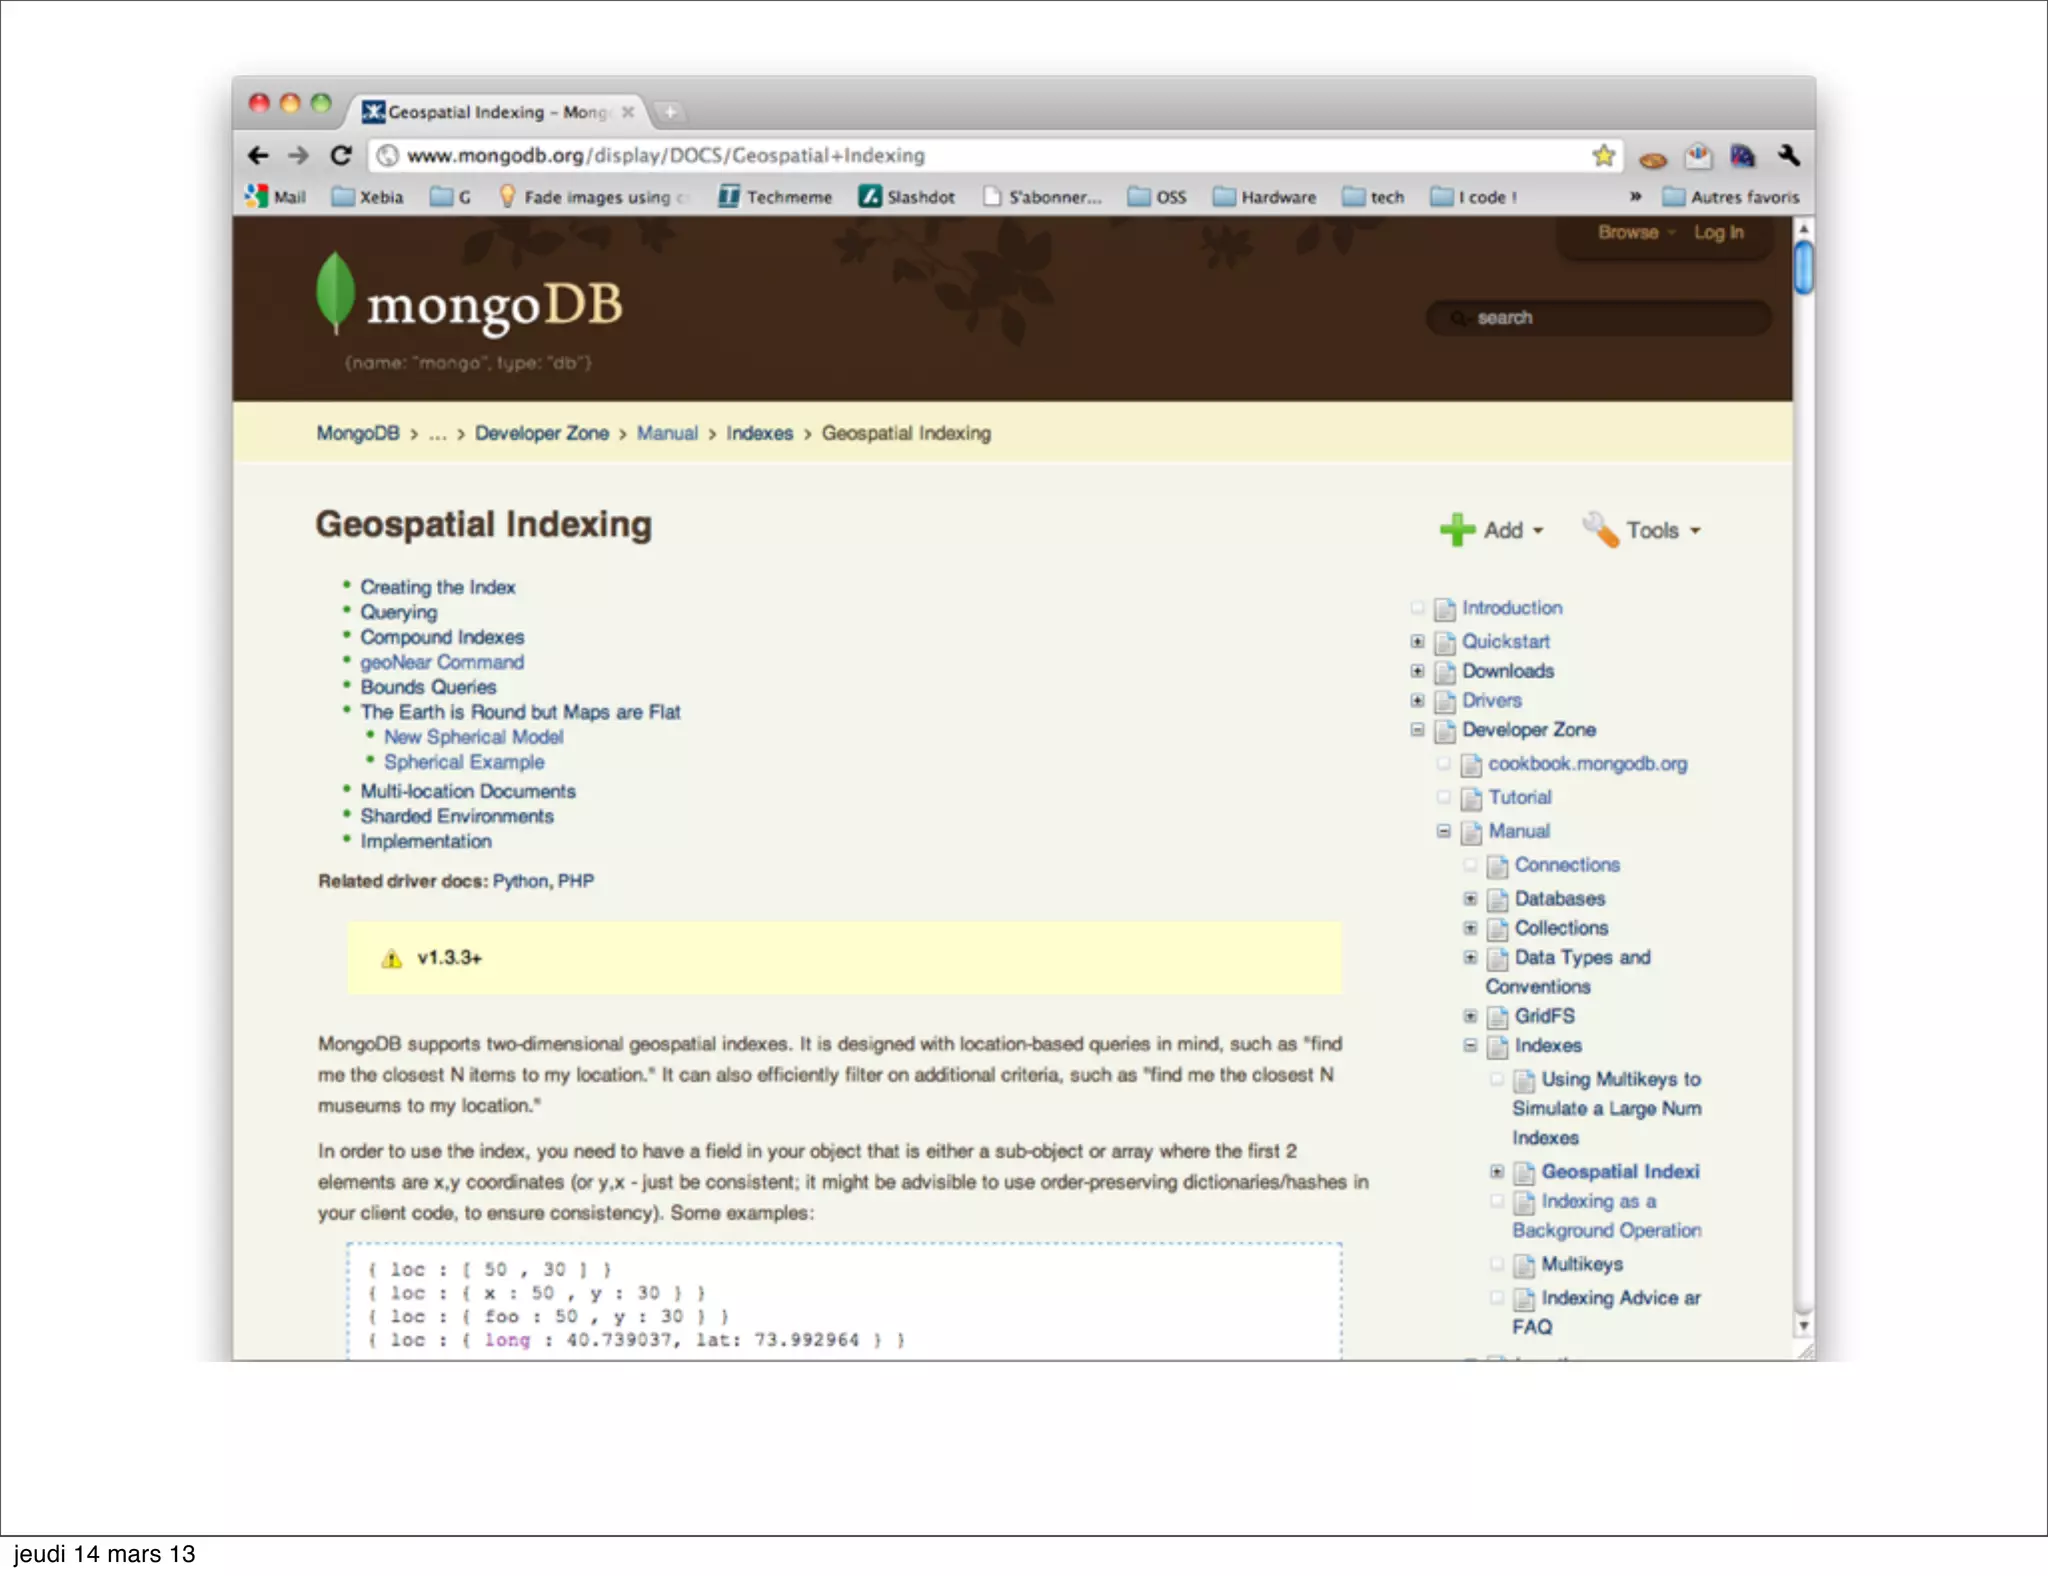Open a new tab with plus button

pos(670,112)
